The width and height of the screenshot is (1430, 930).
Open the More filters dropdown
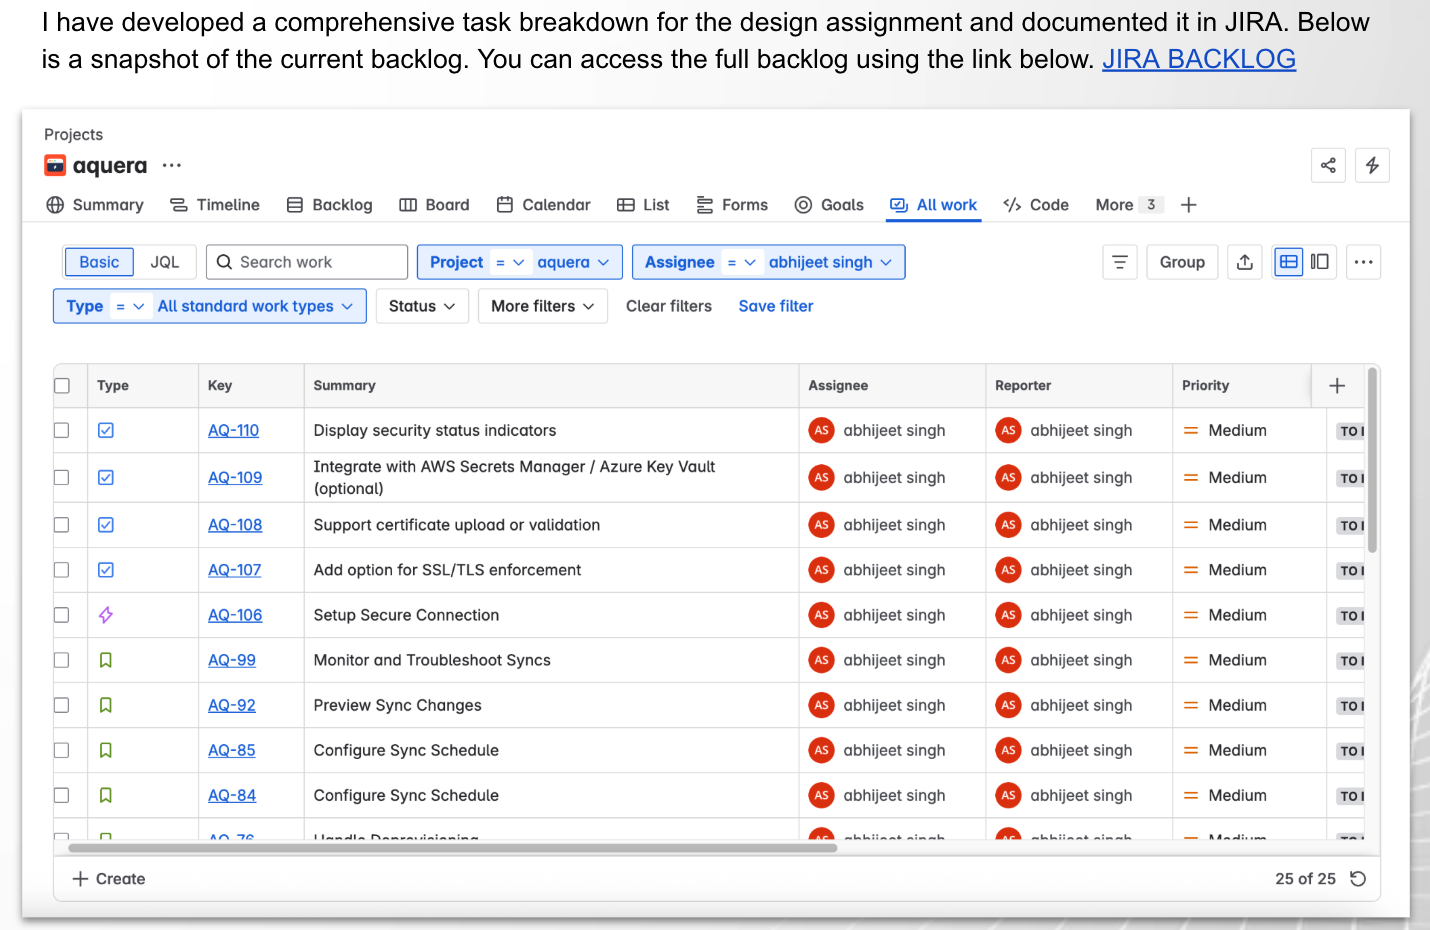pyautogui.click(x=542, y=306)
